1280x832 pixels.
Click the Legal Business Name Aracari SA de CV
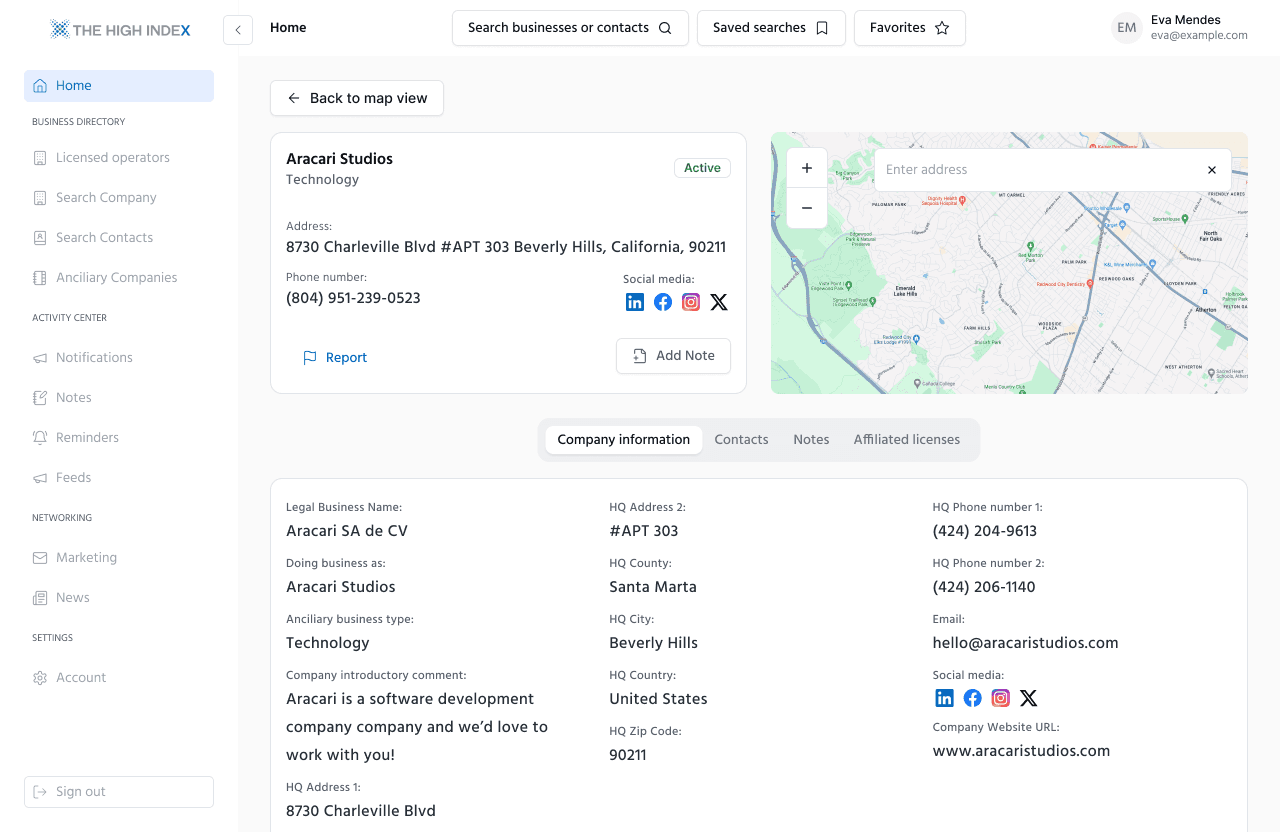tap(347, 531)
